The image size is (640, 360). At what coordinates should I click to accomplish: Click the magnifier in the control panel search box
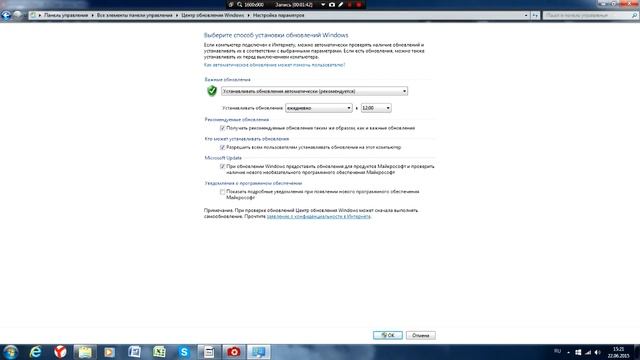click(634, 15)
